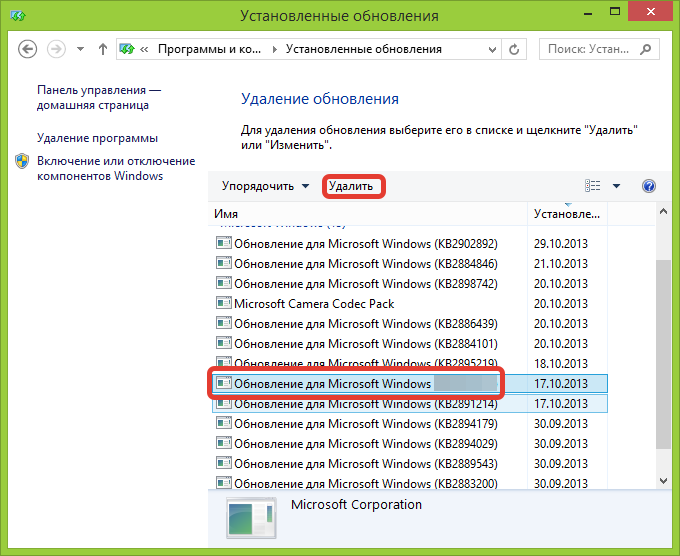The width and height of the screenshot is (680, 556).
Task: Select update KB2894179 row
Action: [410, 424]
